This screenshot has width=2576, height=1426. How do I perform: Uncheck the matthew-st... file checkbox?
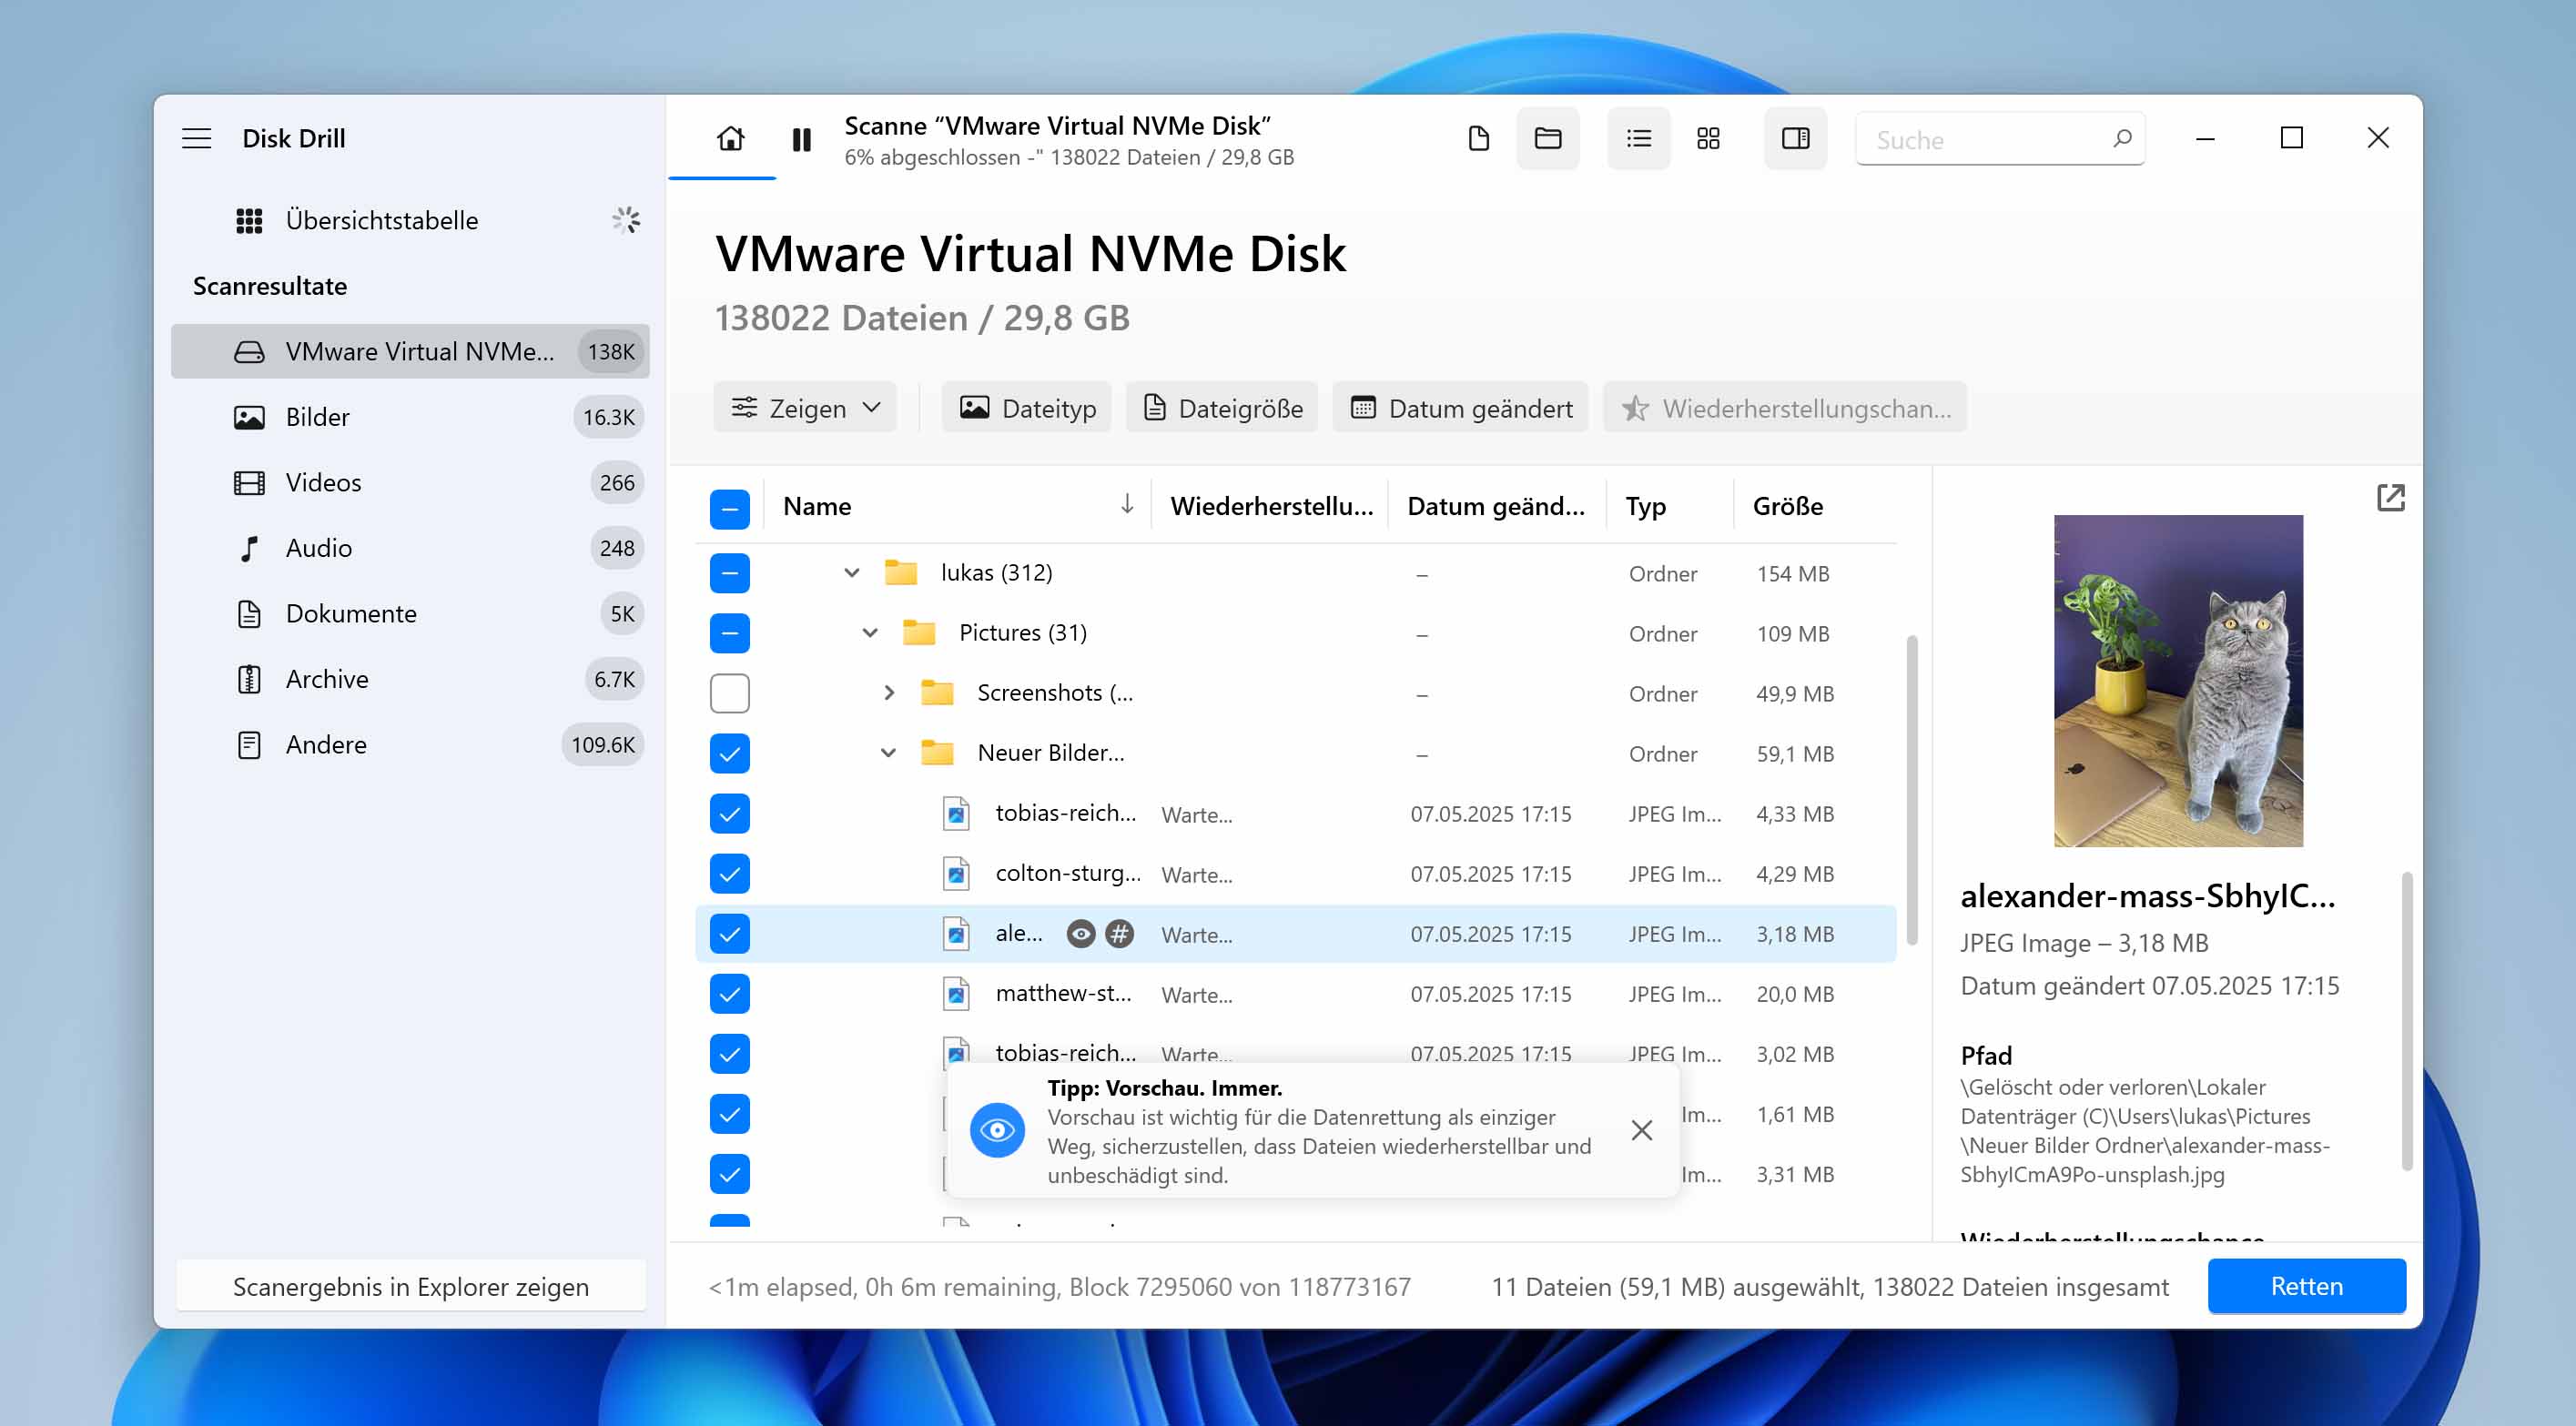click(x=729, y=993)
